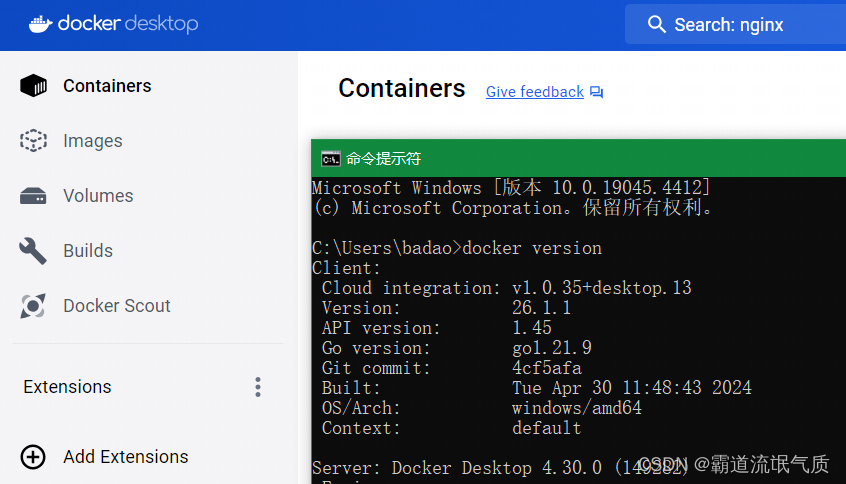This screenshot has height=484, width=846.
Task: Click the Images dashed-cube icon
Action: pyautogui.click(x=33, y=140)
